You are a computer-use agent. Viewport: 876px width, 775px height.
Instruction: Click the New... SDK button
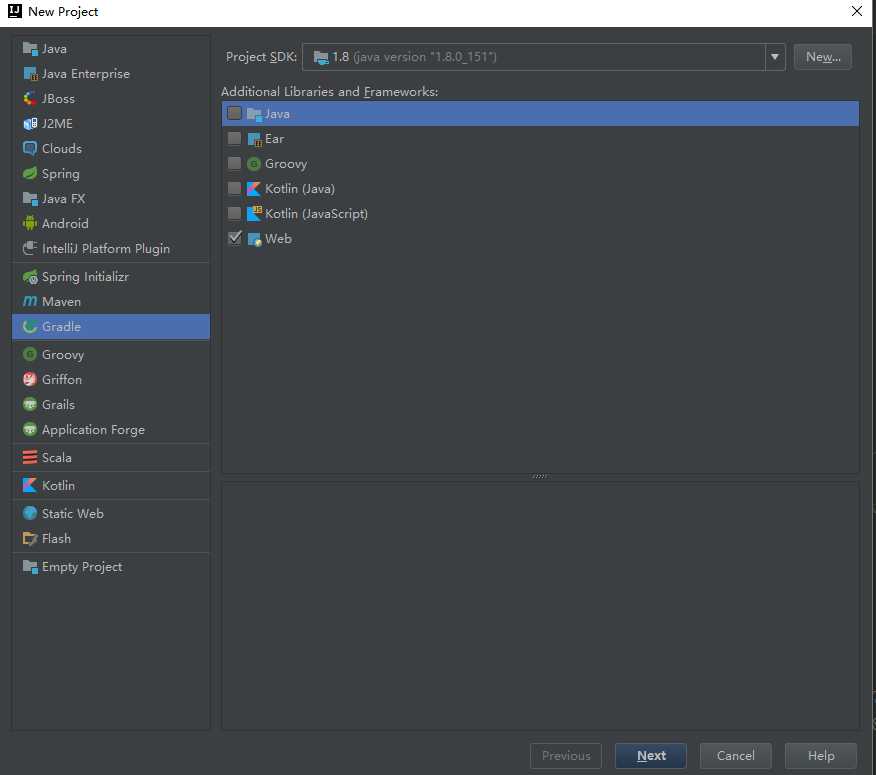pos(822,57)
